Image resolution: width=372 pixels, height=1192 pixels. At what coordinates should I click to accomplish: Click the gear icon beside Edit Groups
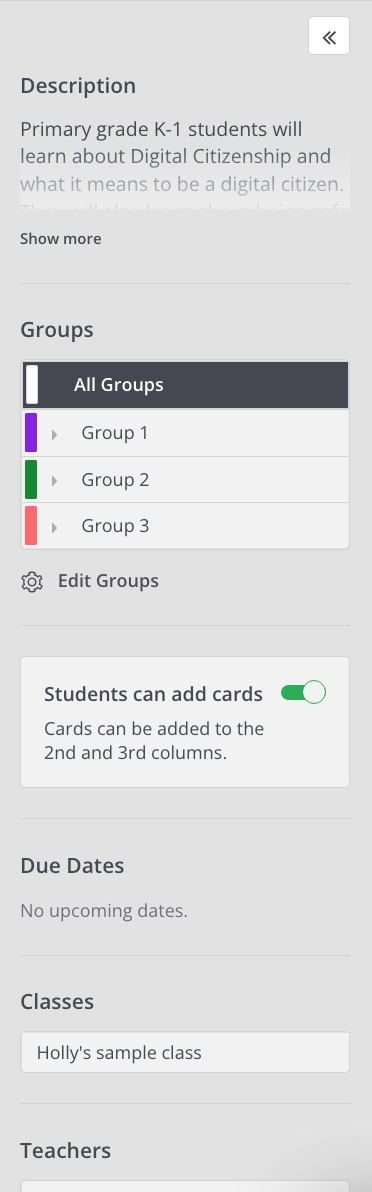[x=32, y=582]
